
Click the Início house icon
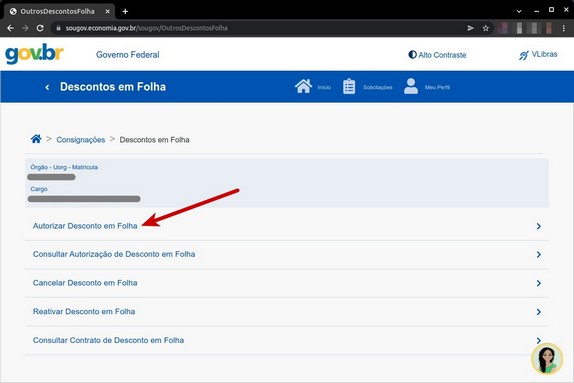(303, 86)
